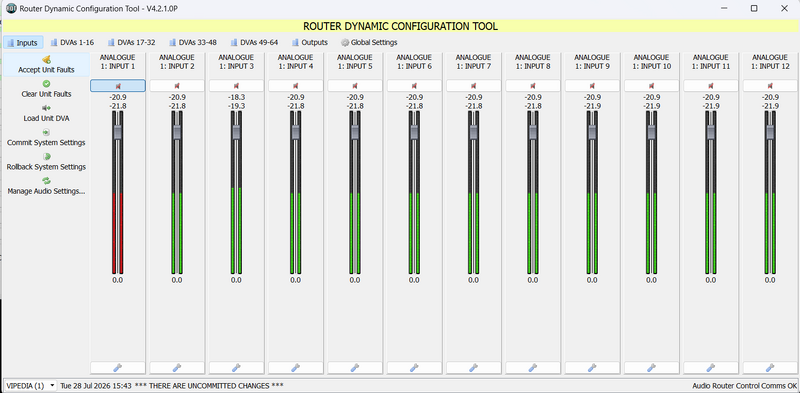Click the Manage Audio Settings refresh icon
The height and width of the screenshot is (393, 800).
pos(46,181)
